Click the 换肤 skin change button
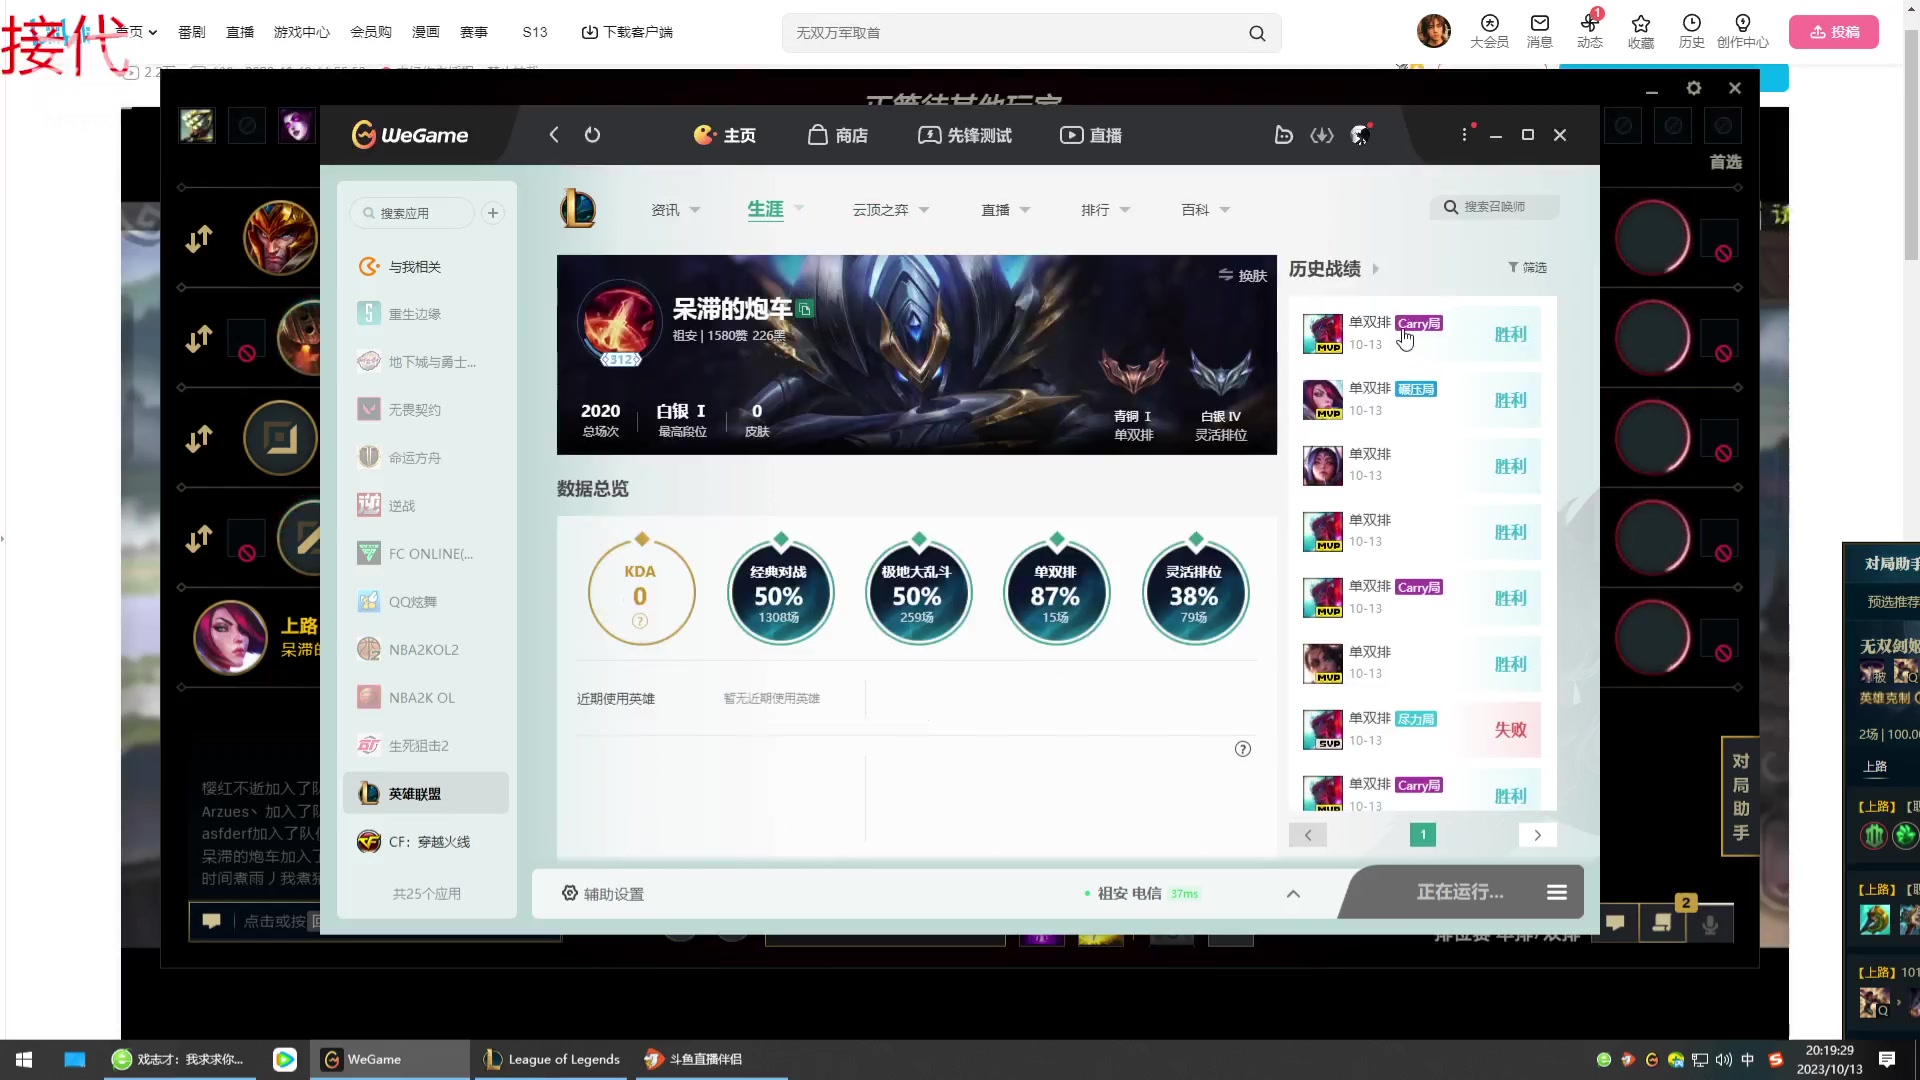This screenshot has height=1080, width=1920. coord(1243,276)
